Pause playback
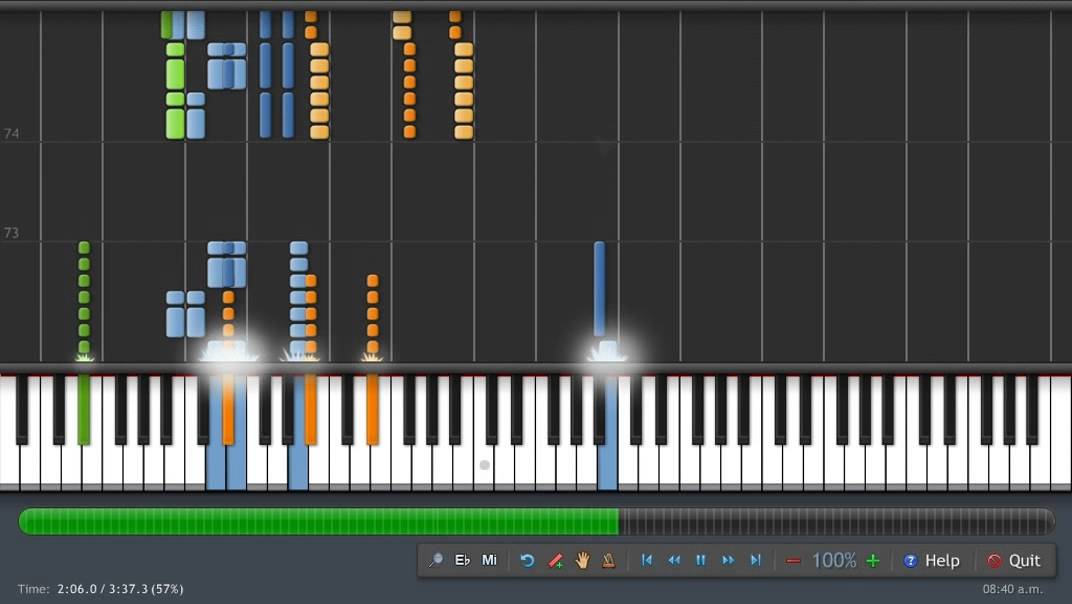The width and height of the screenshot is (1072, 604). point(701,560)
